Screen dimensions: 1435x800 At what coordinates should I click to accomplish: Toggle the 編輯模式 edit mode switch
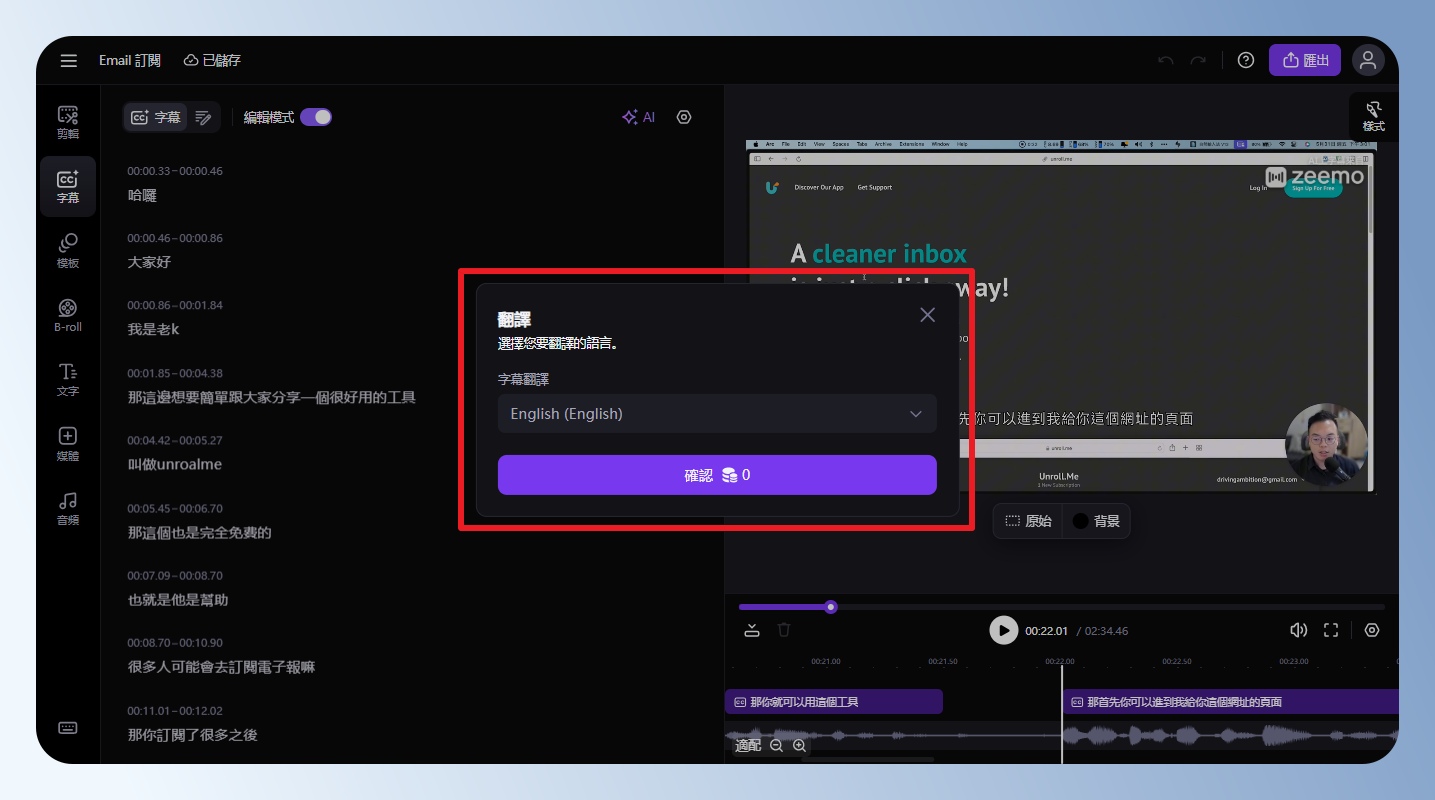click(315, 117)
